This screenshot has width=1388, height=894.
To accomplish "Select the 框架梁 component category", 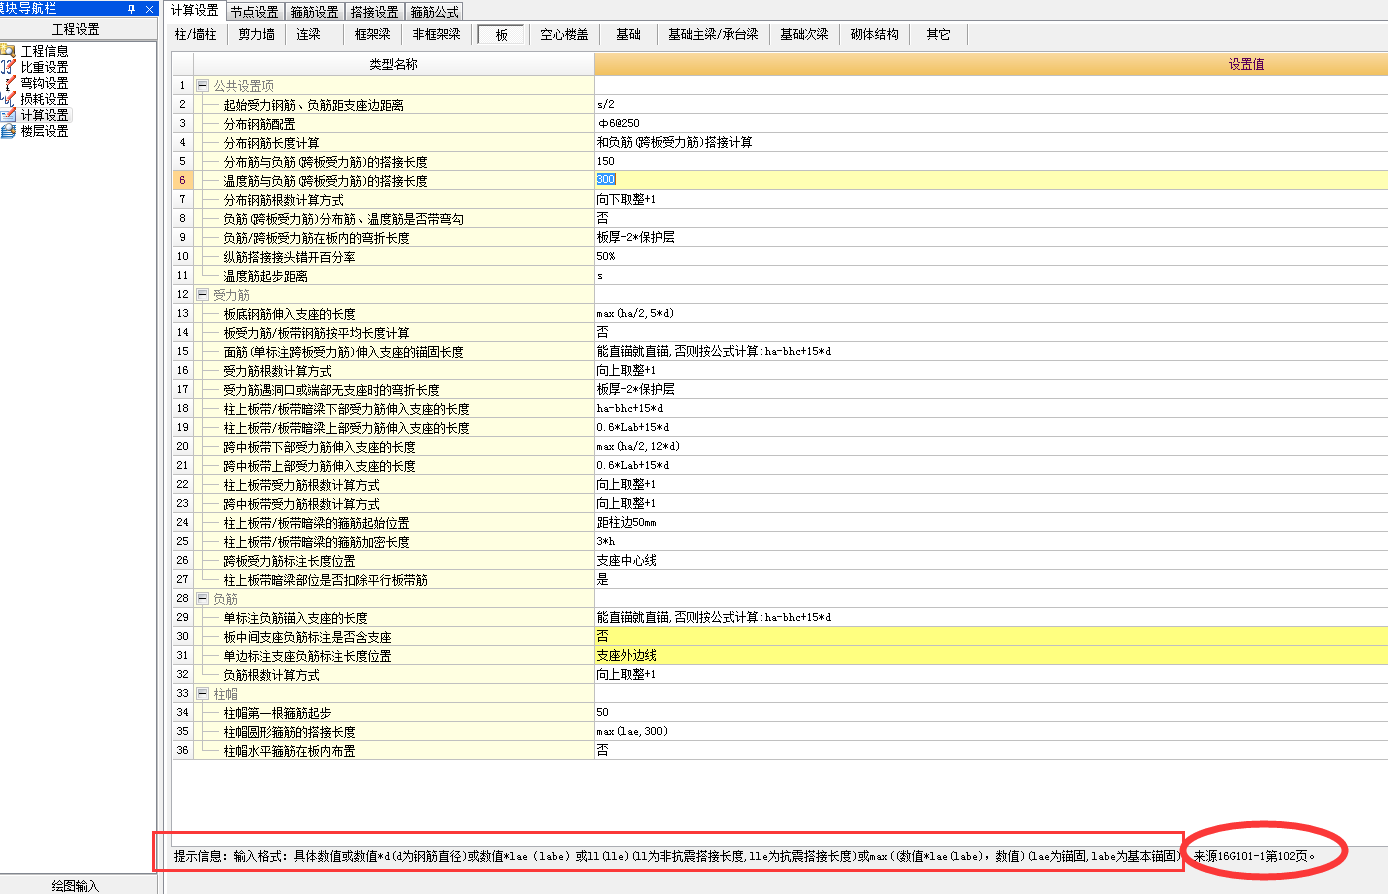I will click(x=372, y=34).
